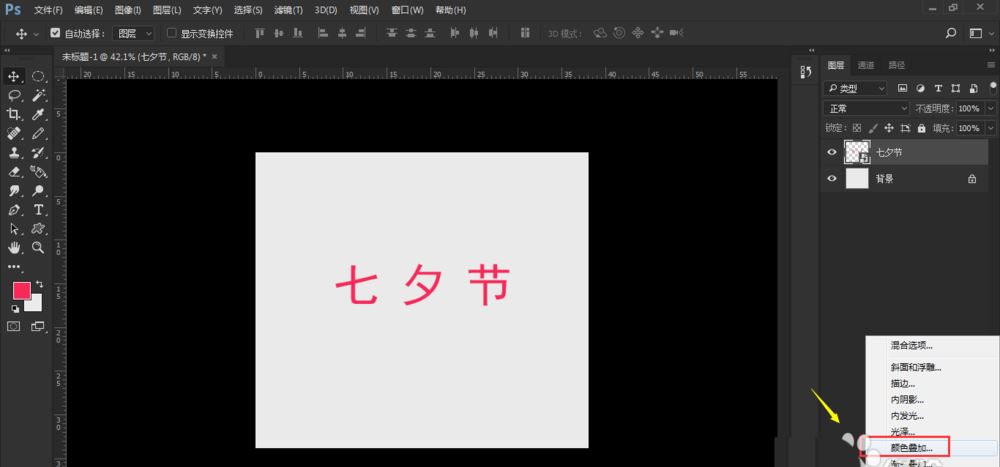1000x467 pixels.
Task: Toggle the layer filtering switch
Action: pos(993,86)
